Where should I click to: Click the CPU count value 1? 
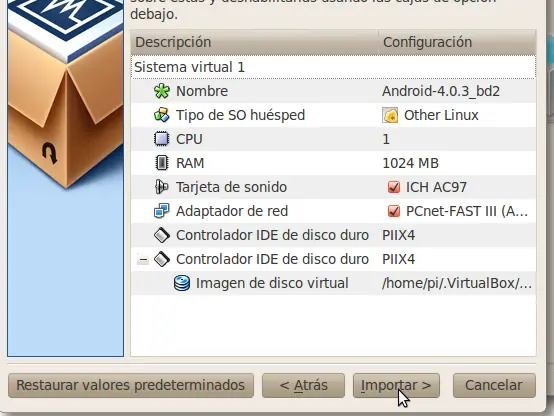point(386,139)
